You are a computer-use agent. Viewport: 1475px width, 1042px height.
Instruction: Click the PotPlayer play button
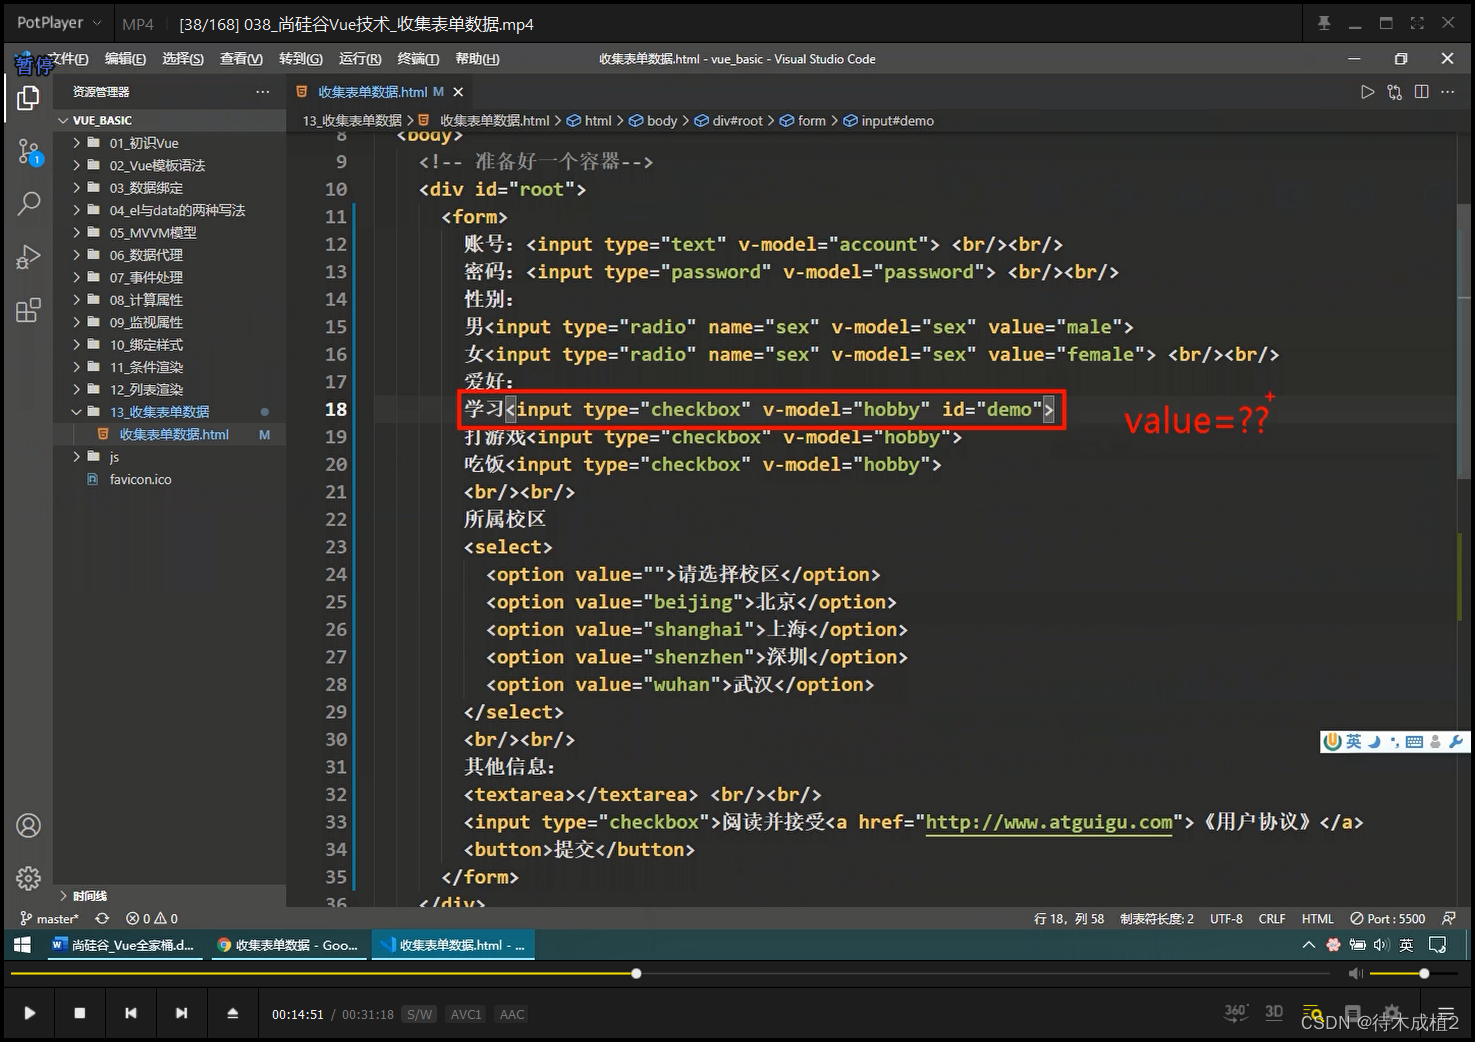[x=30, y=1013]
